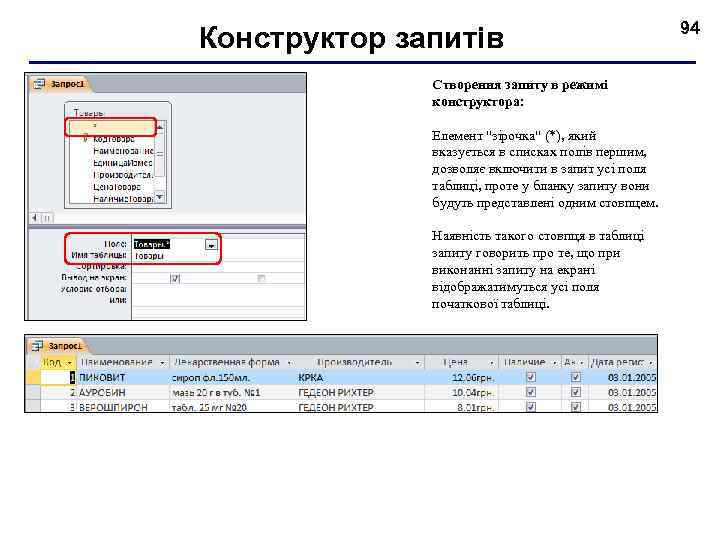Click the row selector of the ПИКОВИТ record
Image resolution: width=720 pixels, height=540 pixels.
(x=33, y=377)
